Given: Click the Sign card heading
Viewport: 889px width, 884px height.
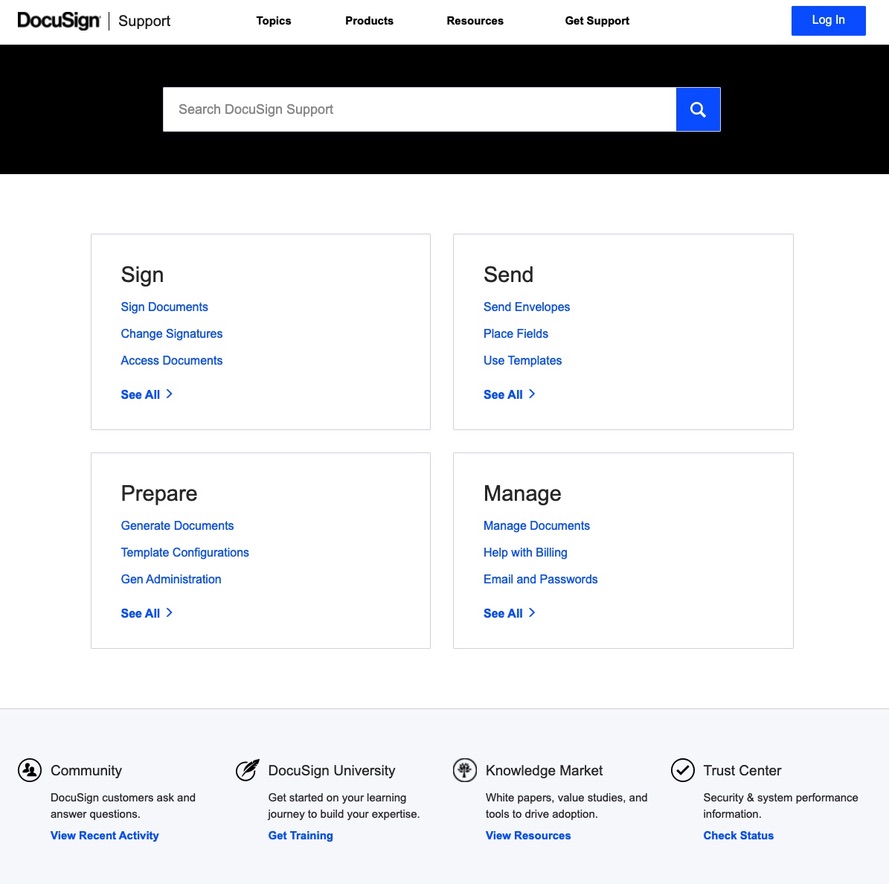Looking at the screenshot, I should click(x=142, y=274).
